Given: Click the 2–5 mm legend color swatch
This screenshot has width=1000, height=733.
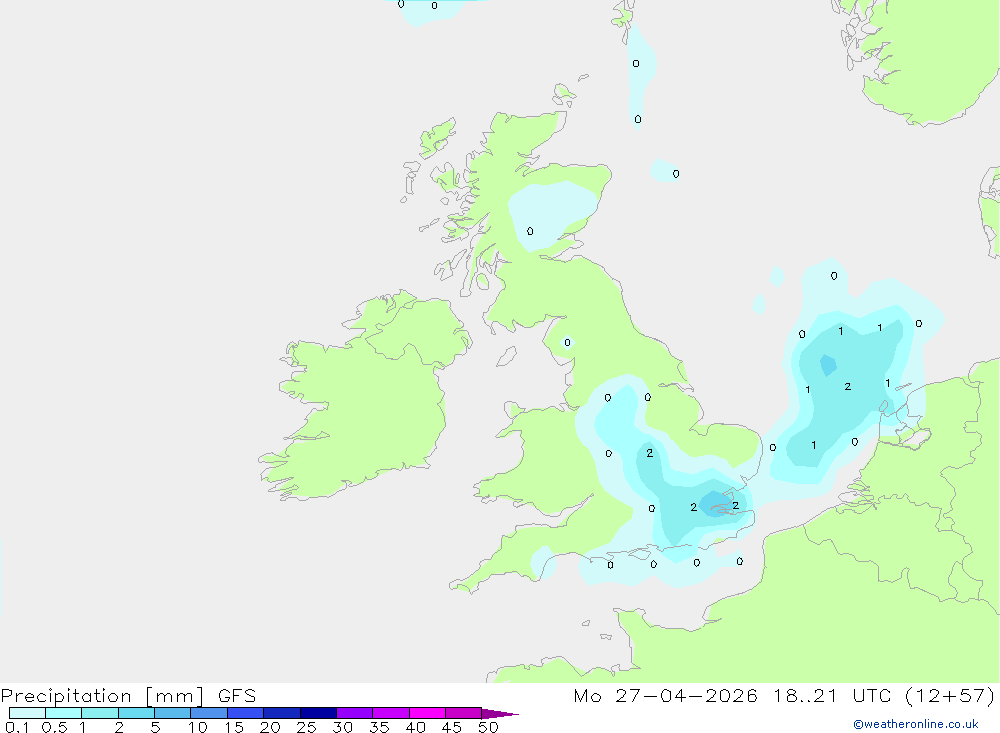Looking at the screenshot, I should (136, 713).
